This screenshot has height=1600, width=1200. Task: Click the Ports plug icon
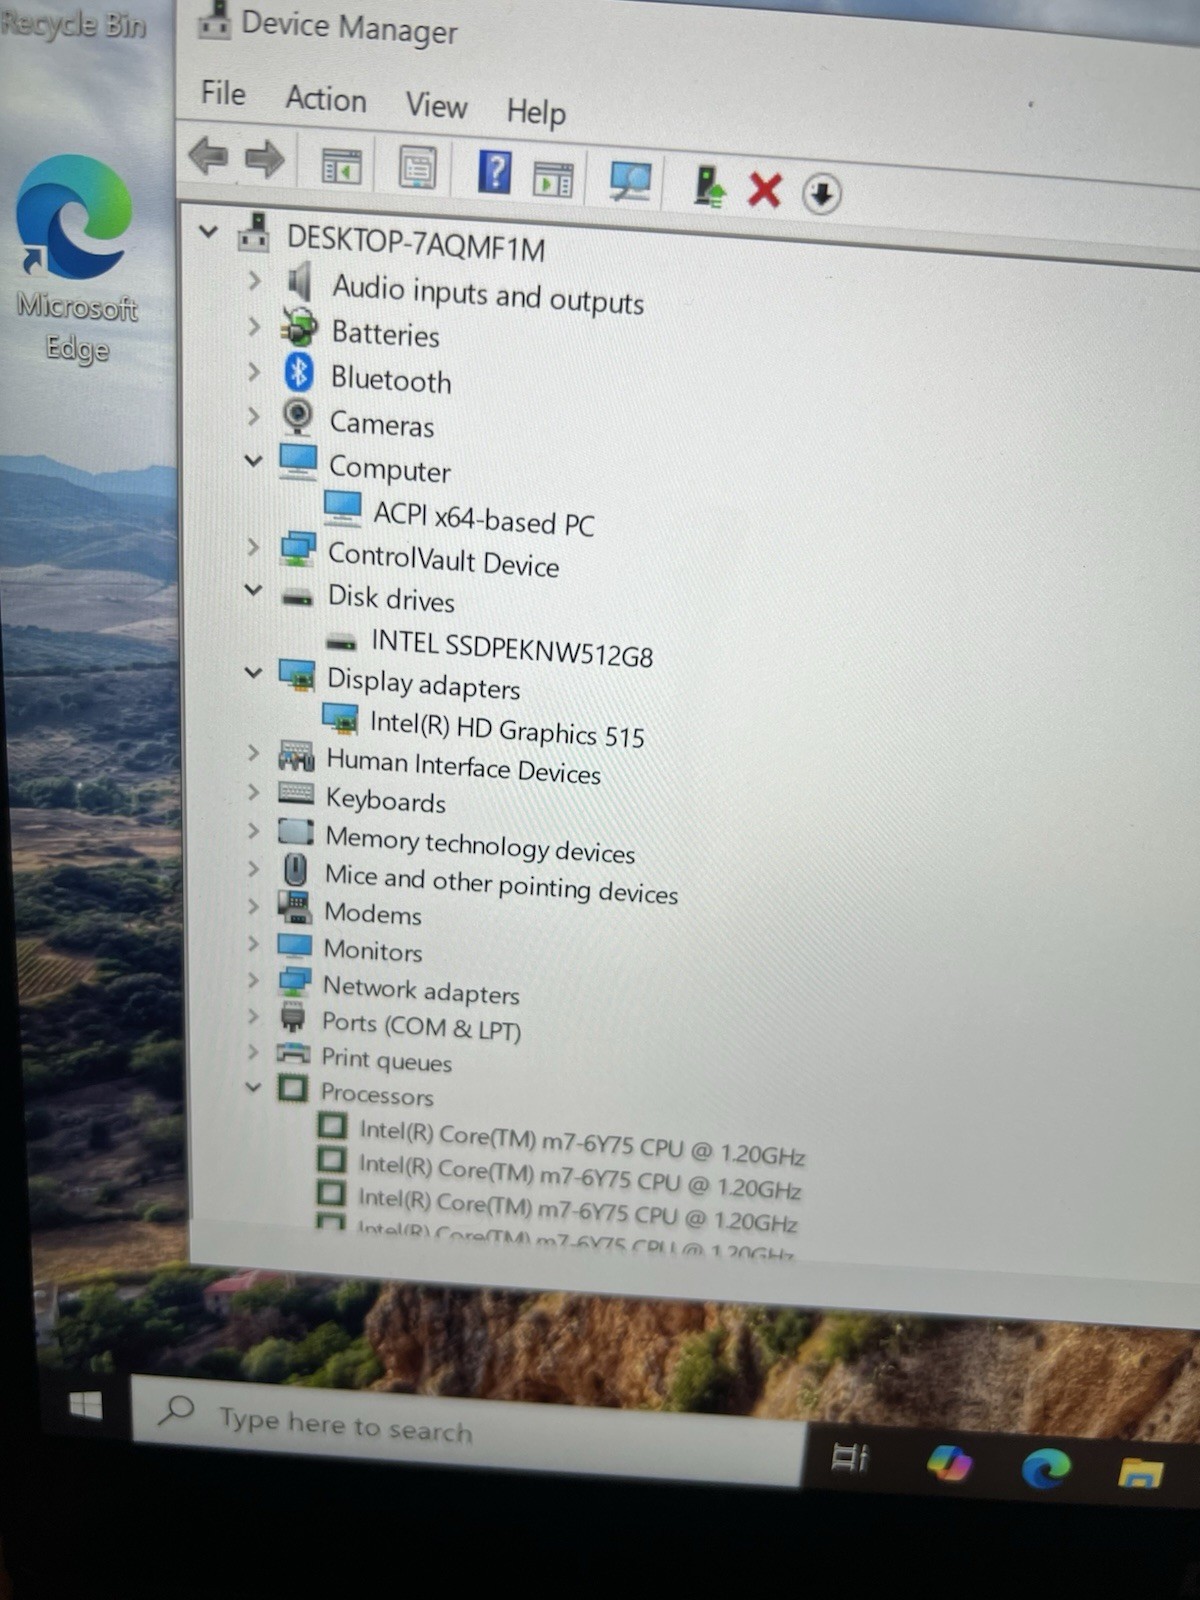tap(293, 1016)
